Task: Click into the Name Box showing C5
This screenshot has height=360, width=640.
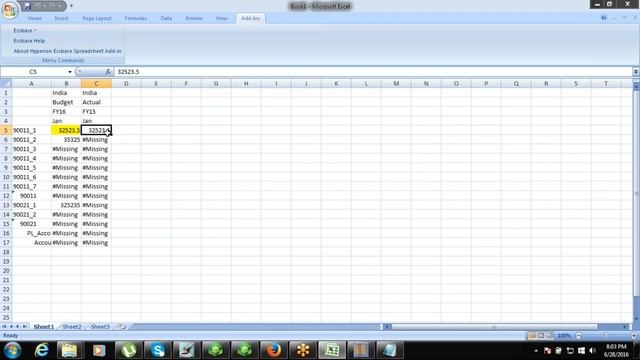Action: click(x=33, y=72)
